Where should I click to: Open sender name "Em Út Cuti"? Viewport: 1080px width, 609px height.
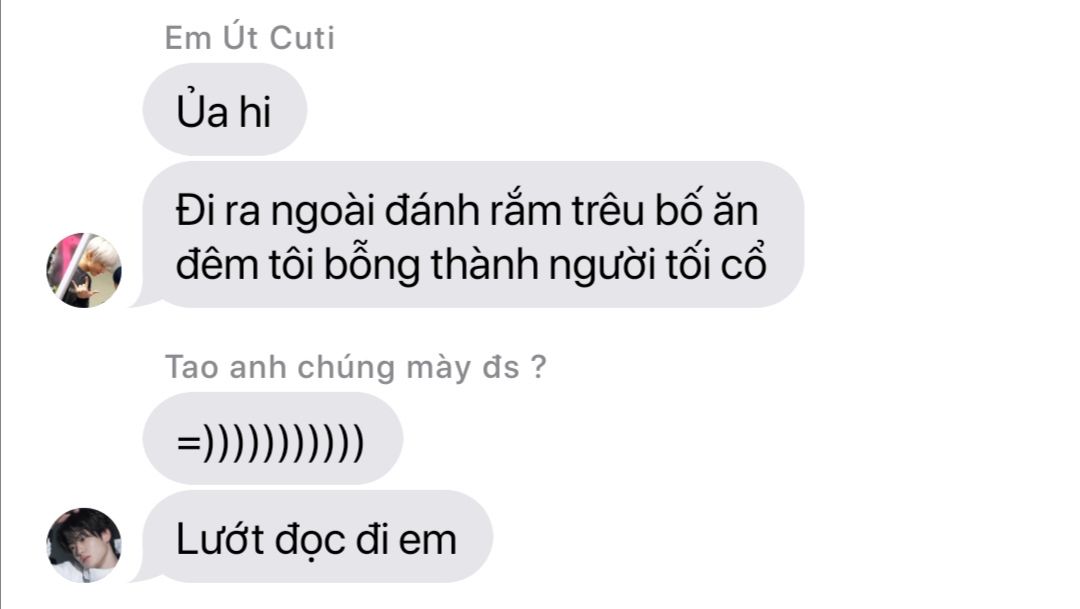pos(249,37)
